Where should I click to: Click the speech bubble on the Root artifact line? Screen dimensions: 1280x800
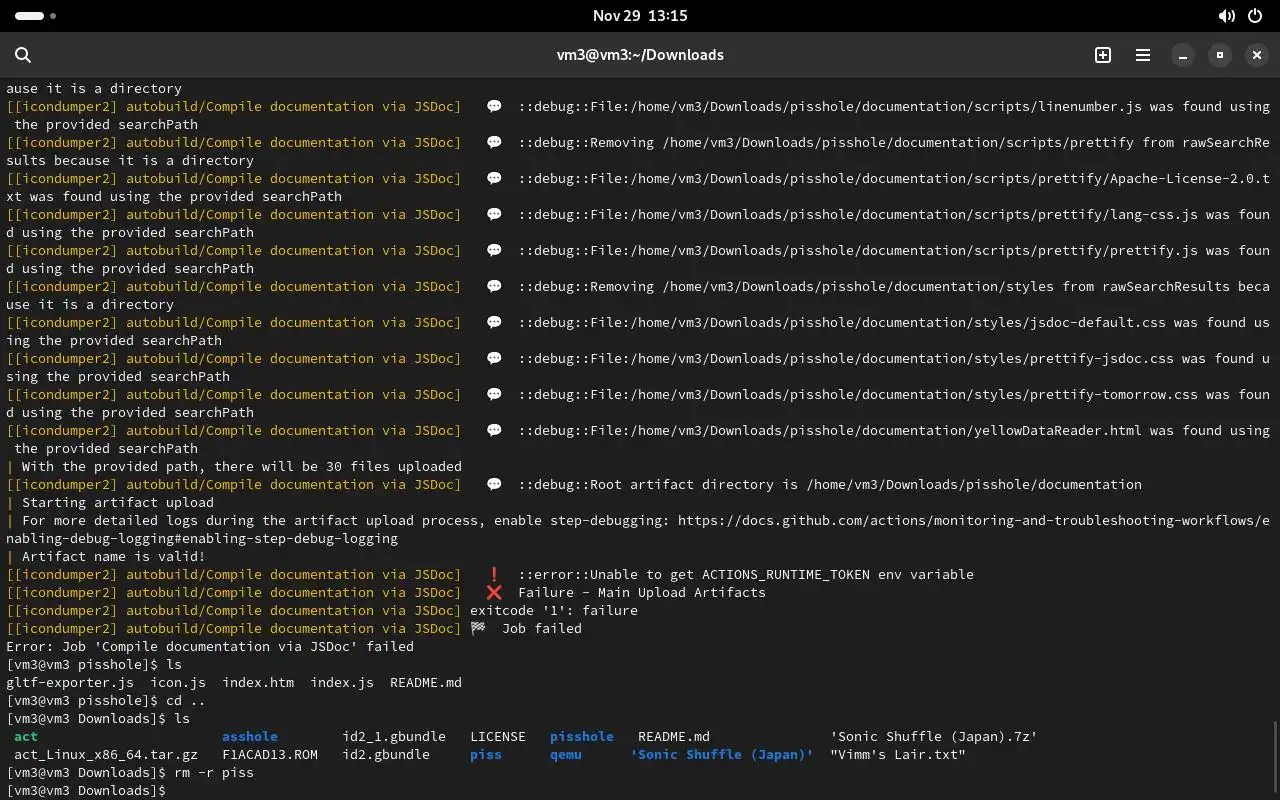(494, 484)
